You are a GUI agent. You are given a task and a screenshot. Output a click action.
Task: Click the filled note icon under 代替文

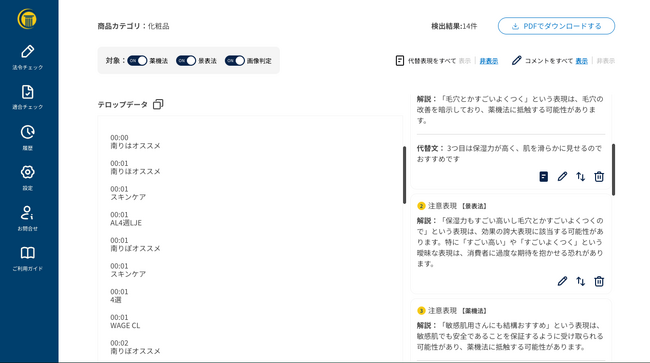coord(543,177)
